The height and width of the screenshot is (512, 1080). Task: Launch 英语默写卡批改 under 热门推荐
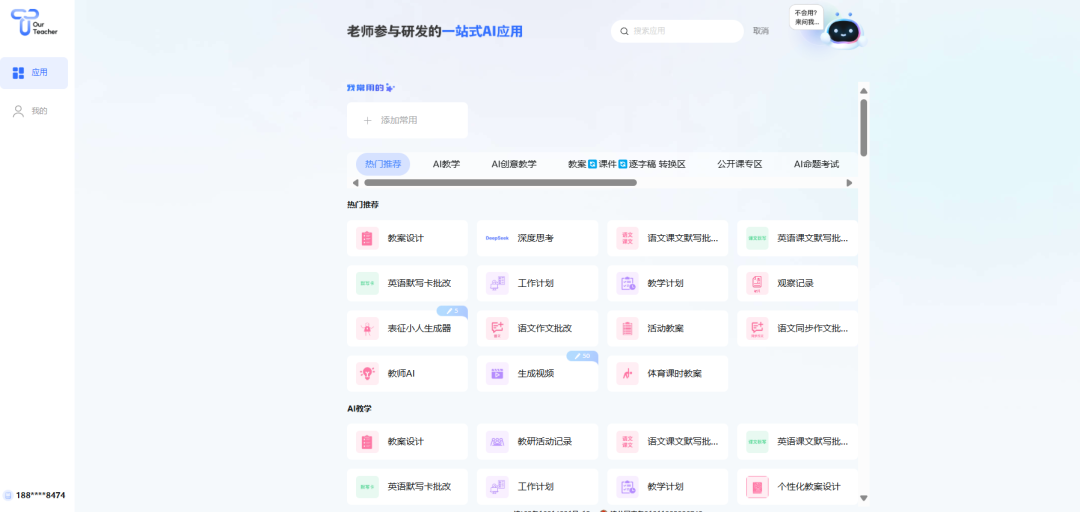click(x=407, y=283)
